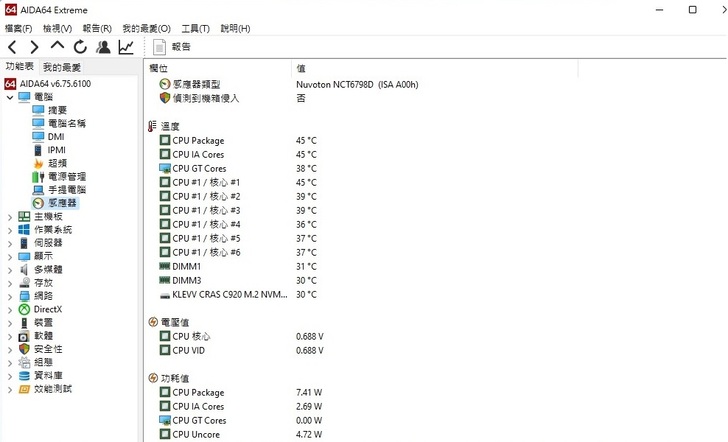Expand the 存放 tree node
728x442 pixels.
click(x=10, y=283)
